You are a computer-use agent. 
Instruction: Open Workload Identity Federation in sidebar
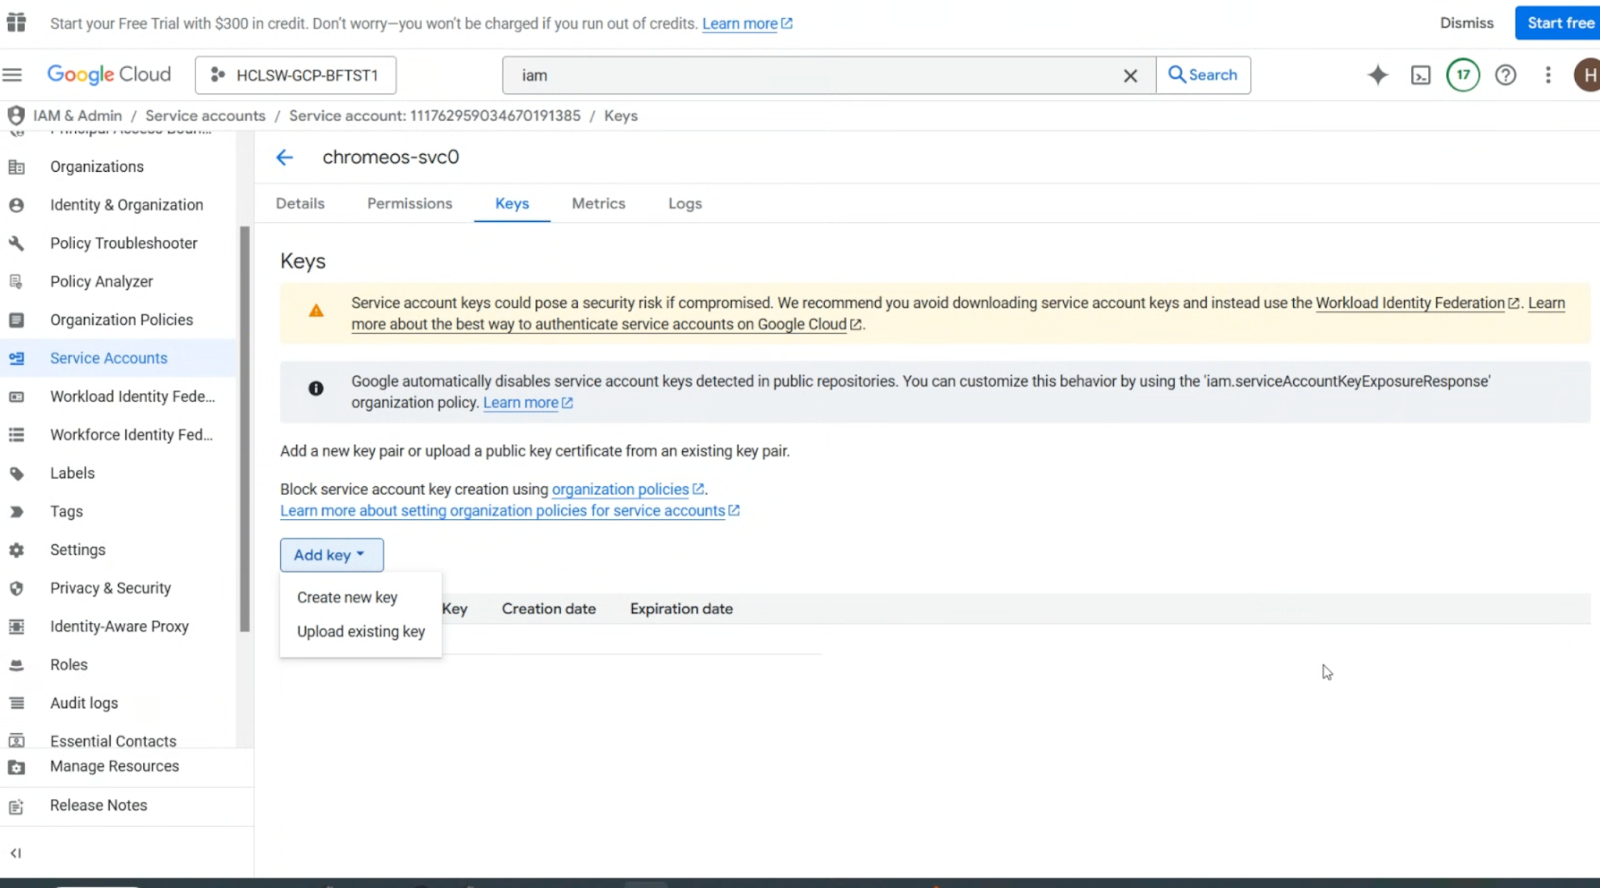tap(133, 397)
